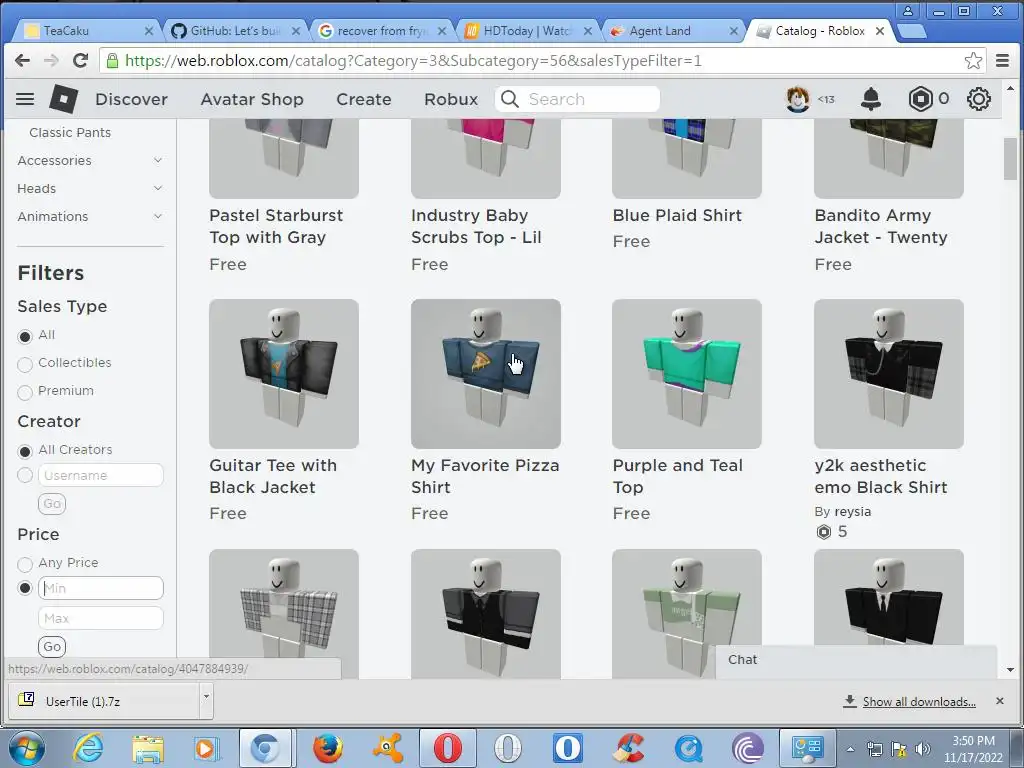The width and height of the screenshot is (1024, 768).
Task: Open the Roblox hamburger navigation menu
Action: click(25, 99)
